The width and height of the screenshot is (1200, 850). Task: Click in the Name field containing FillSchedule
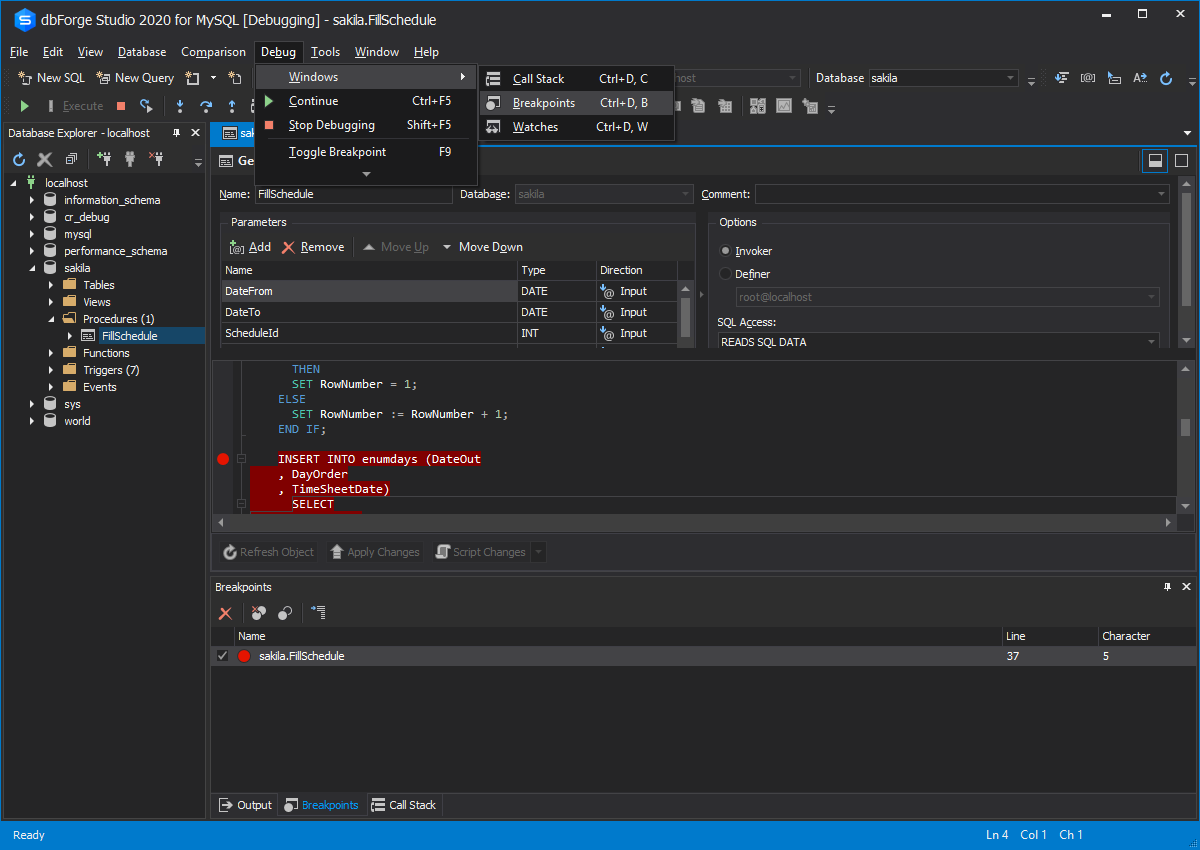coord(353,194)
